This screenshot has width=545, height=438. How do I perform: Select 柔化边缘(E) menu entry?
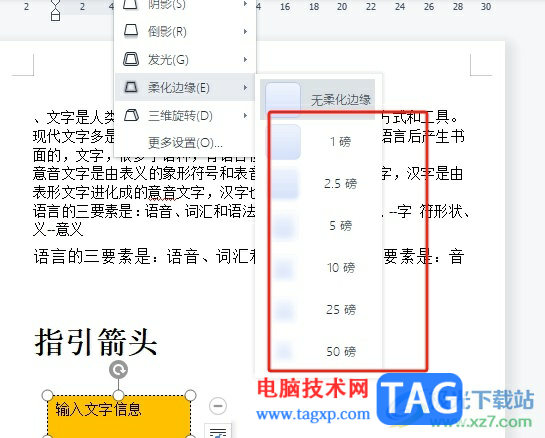pos(185,87)
